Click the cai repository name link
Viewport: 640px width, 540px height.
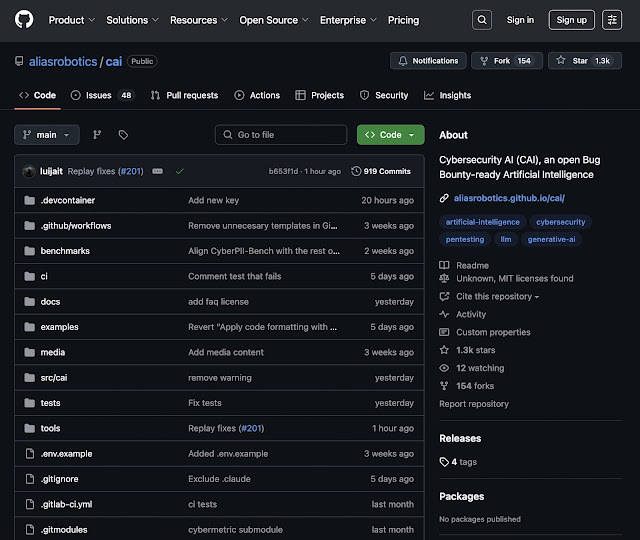[x=114, y=62]
